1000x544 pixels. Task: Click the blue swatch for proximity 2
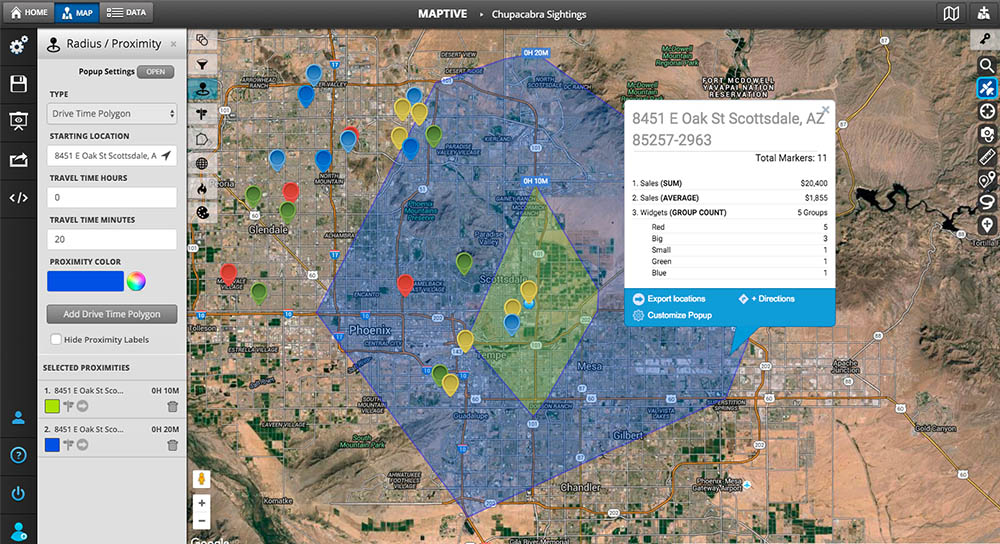52,445
